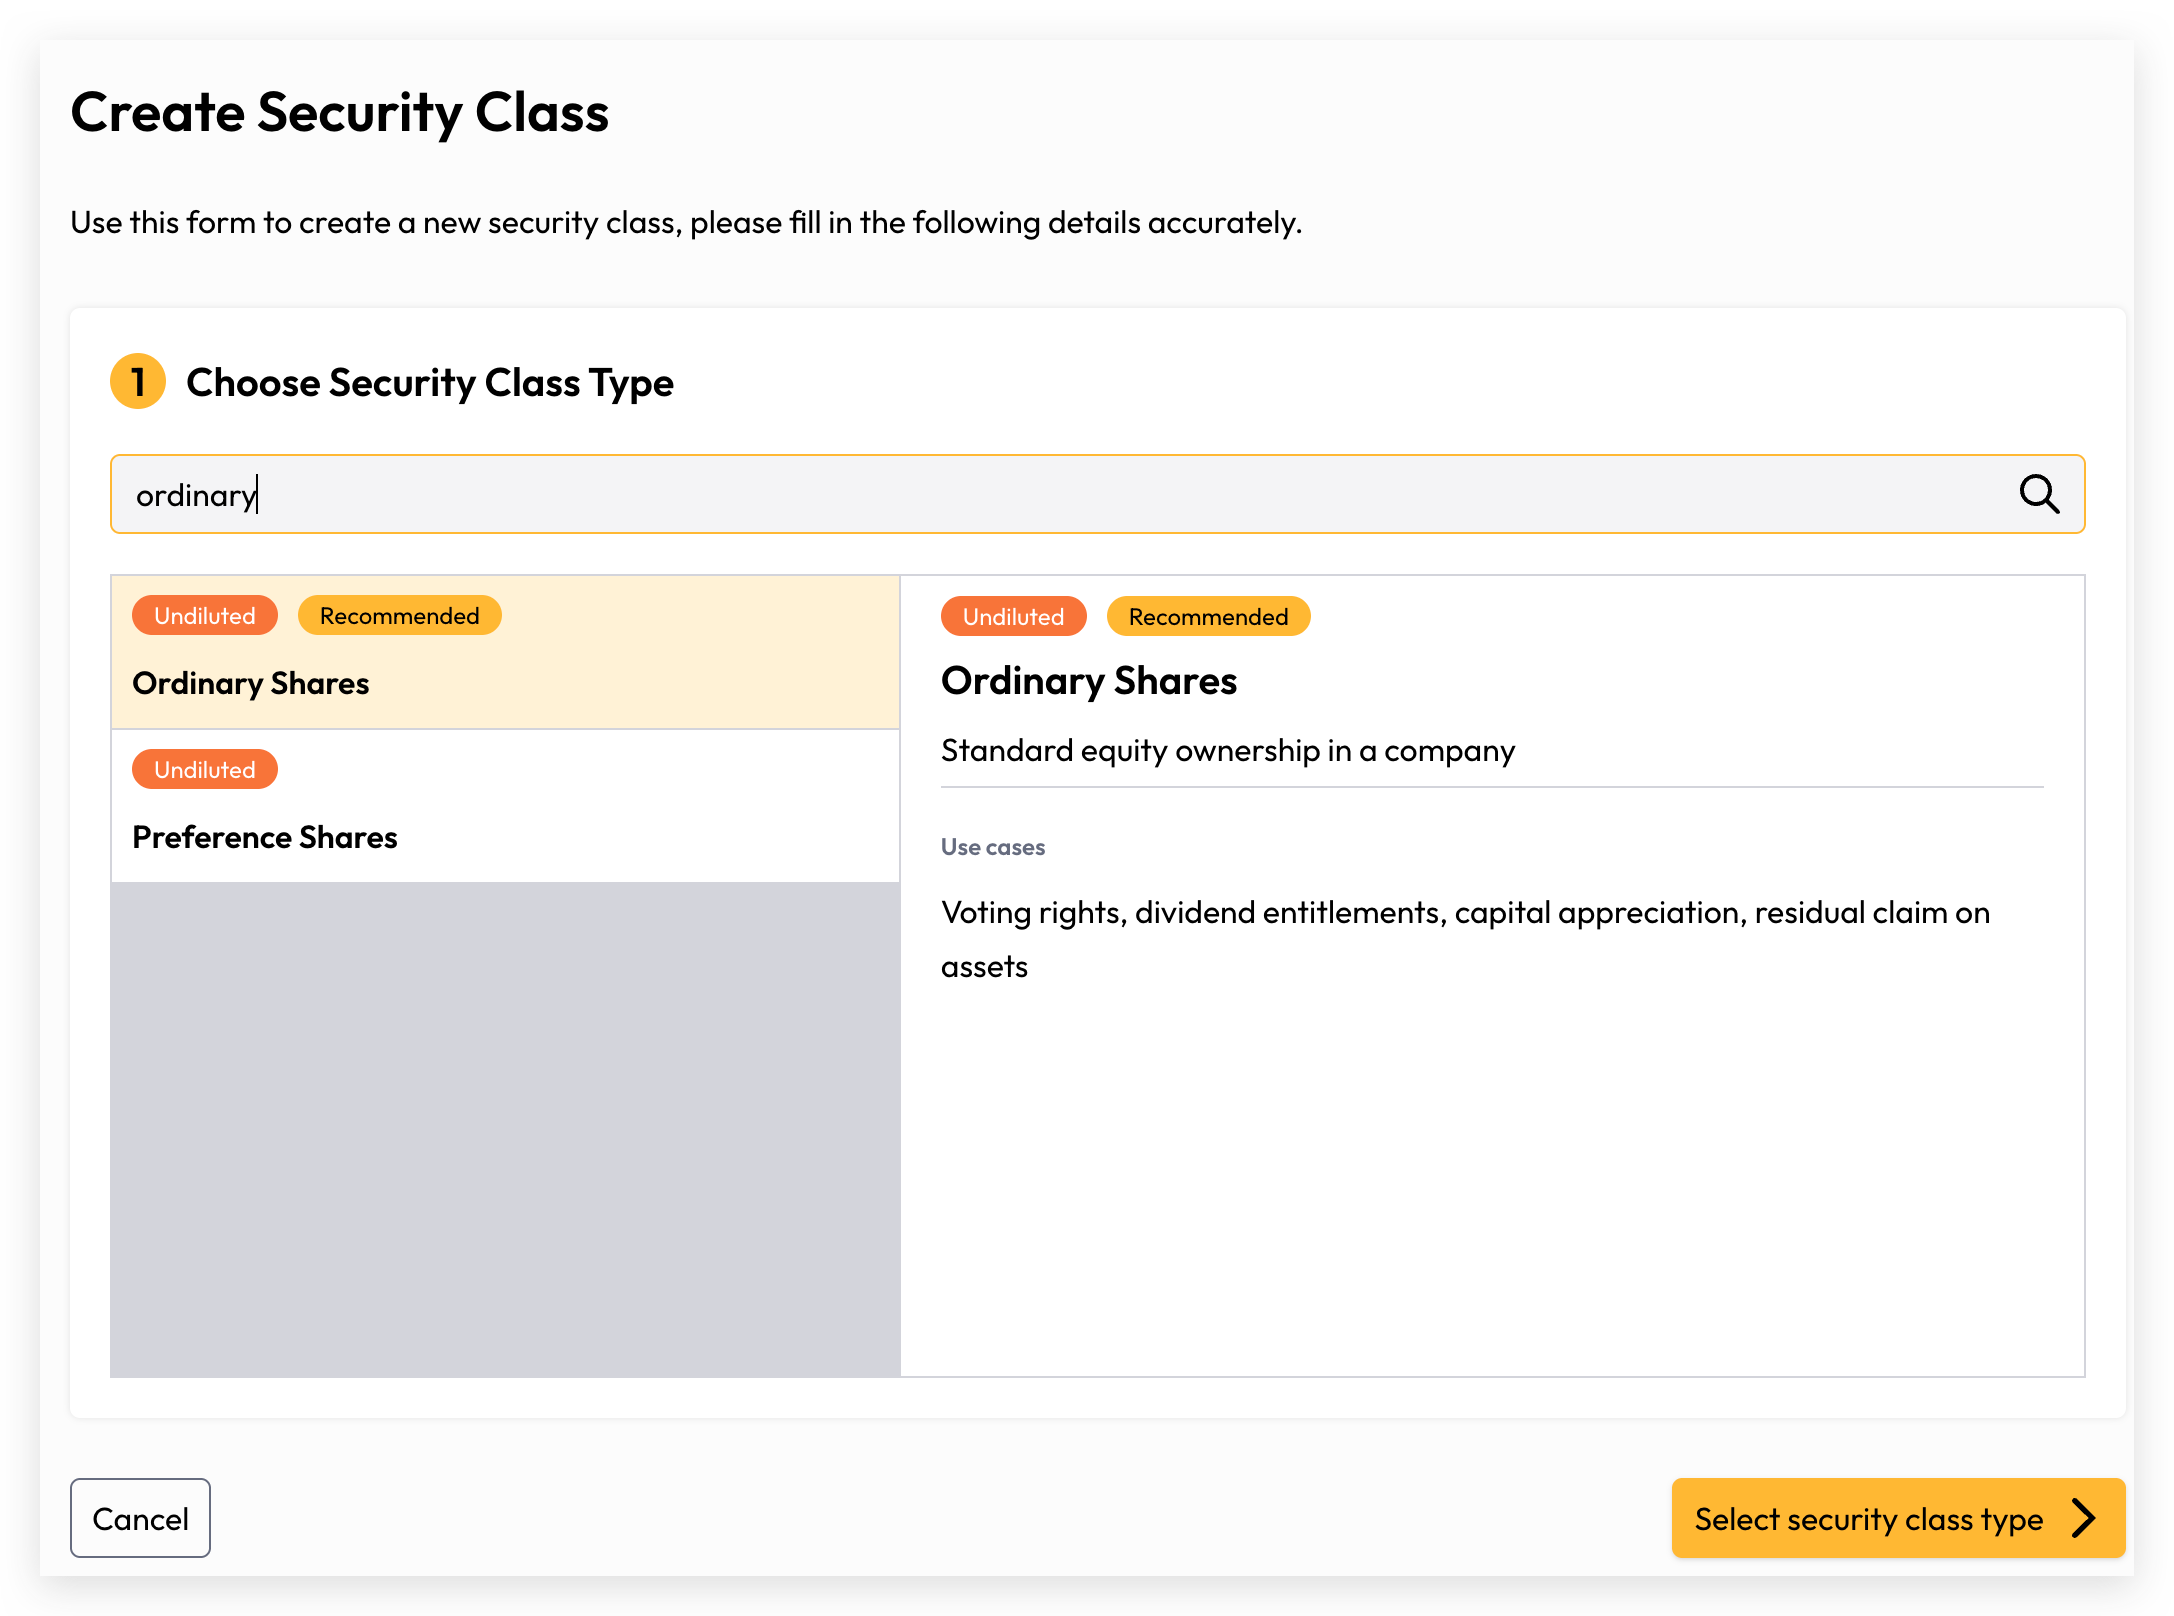
Task: Select the Ordinary Shares list option
Action: pyautogui.click(x=505, y=652)
